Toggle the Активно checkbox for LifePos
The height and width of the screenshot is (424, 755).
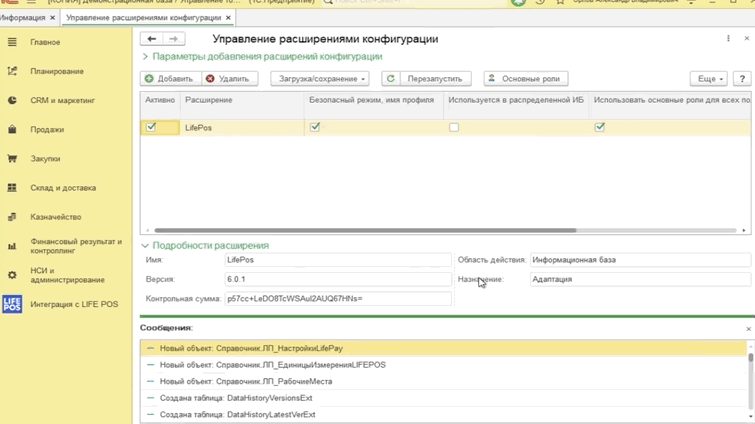[x=151, y=127]
